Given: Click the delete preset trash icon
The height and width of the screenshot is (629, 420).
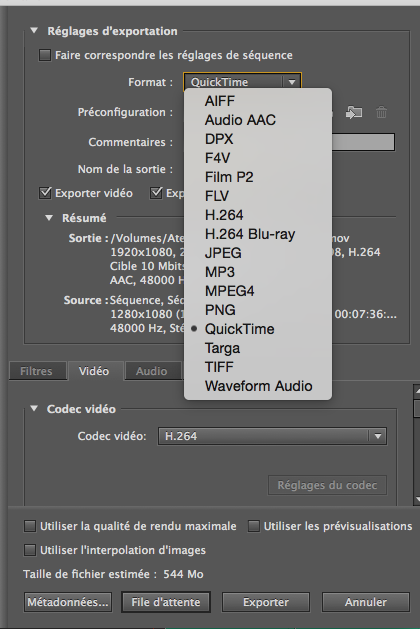Looking at the screenshot, I should (381, 112).
